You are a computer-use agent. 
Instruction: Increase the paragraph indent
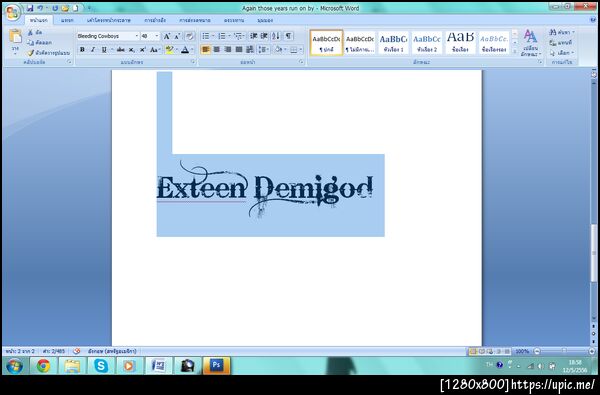click(264, 36)
